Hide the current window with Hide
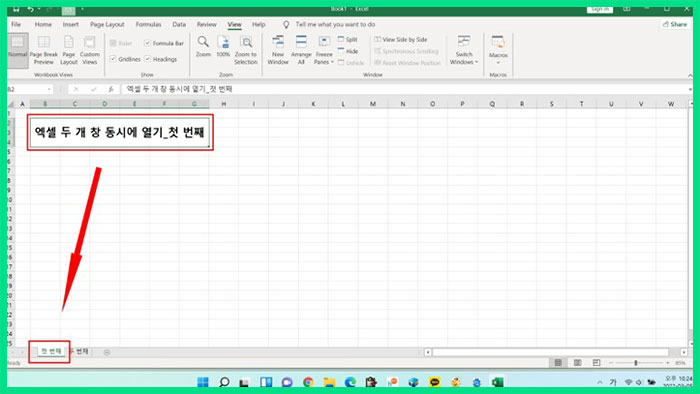The width and height of the screenshot is (700, 394). [348, 51]
